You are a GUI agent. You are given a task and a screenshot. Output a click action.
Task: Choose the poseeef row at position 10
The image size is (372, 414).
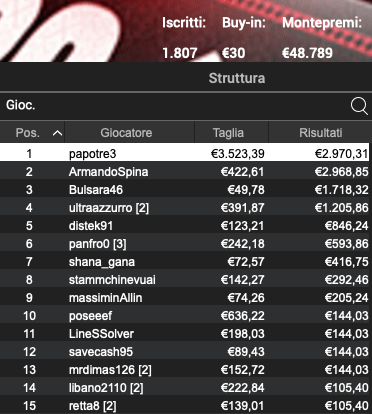tap(184, 316)
